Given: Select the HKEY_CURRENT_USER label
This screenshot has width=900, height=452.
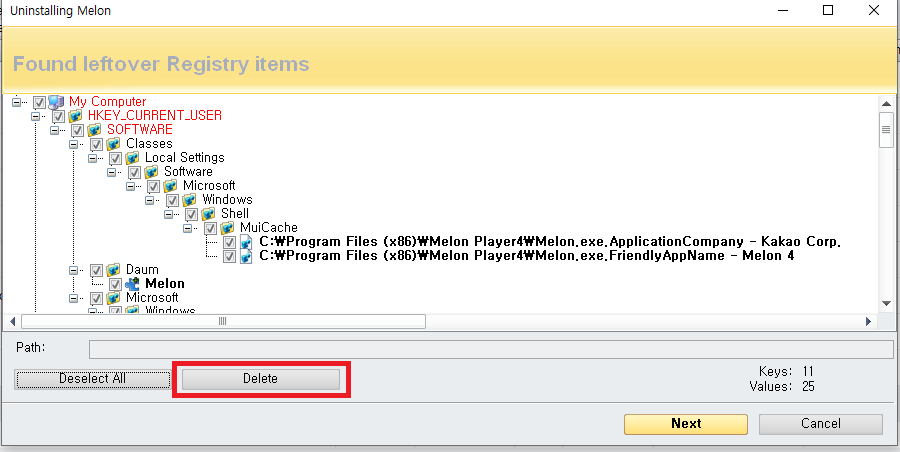Looking at the screenshot, I should click(155, 116).
